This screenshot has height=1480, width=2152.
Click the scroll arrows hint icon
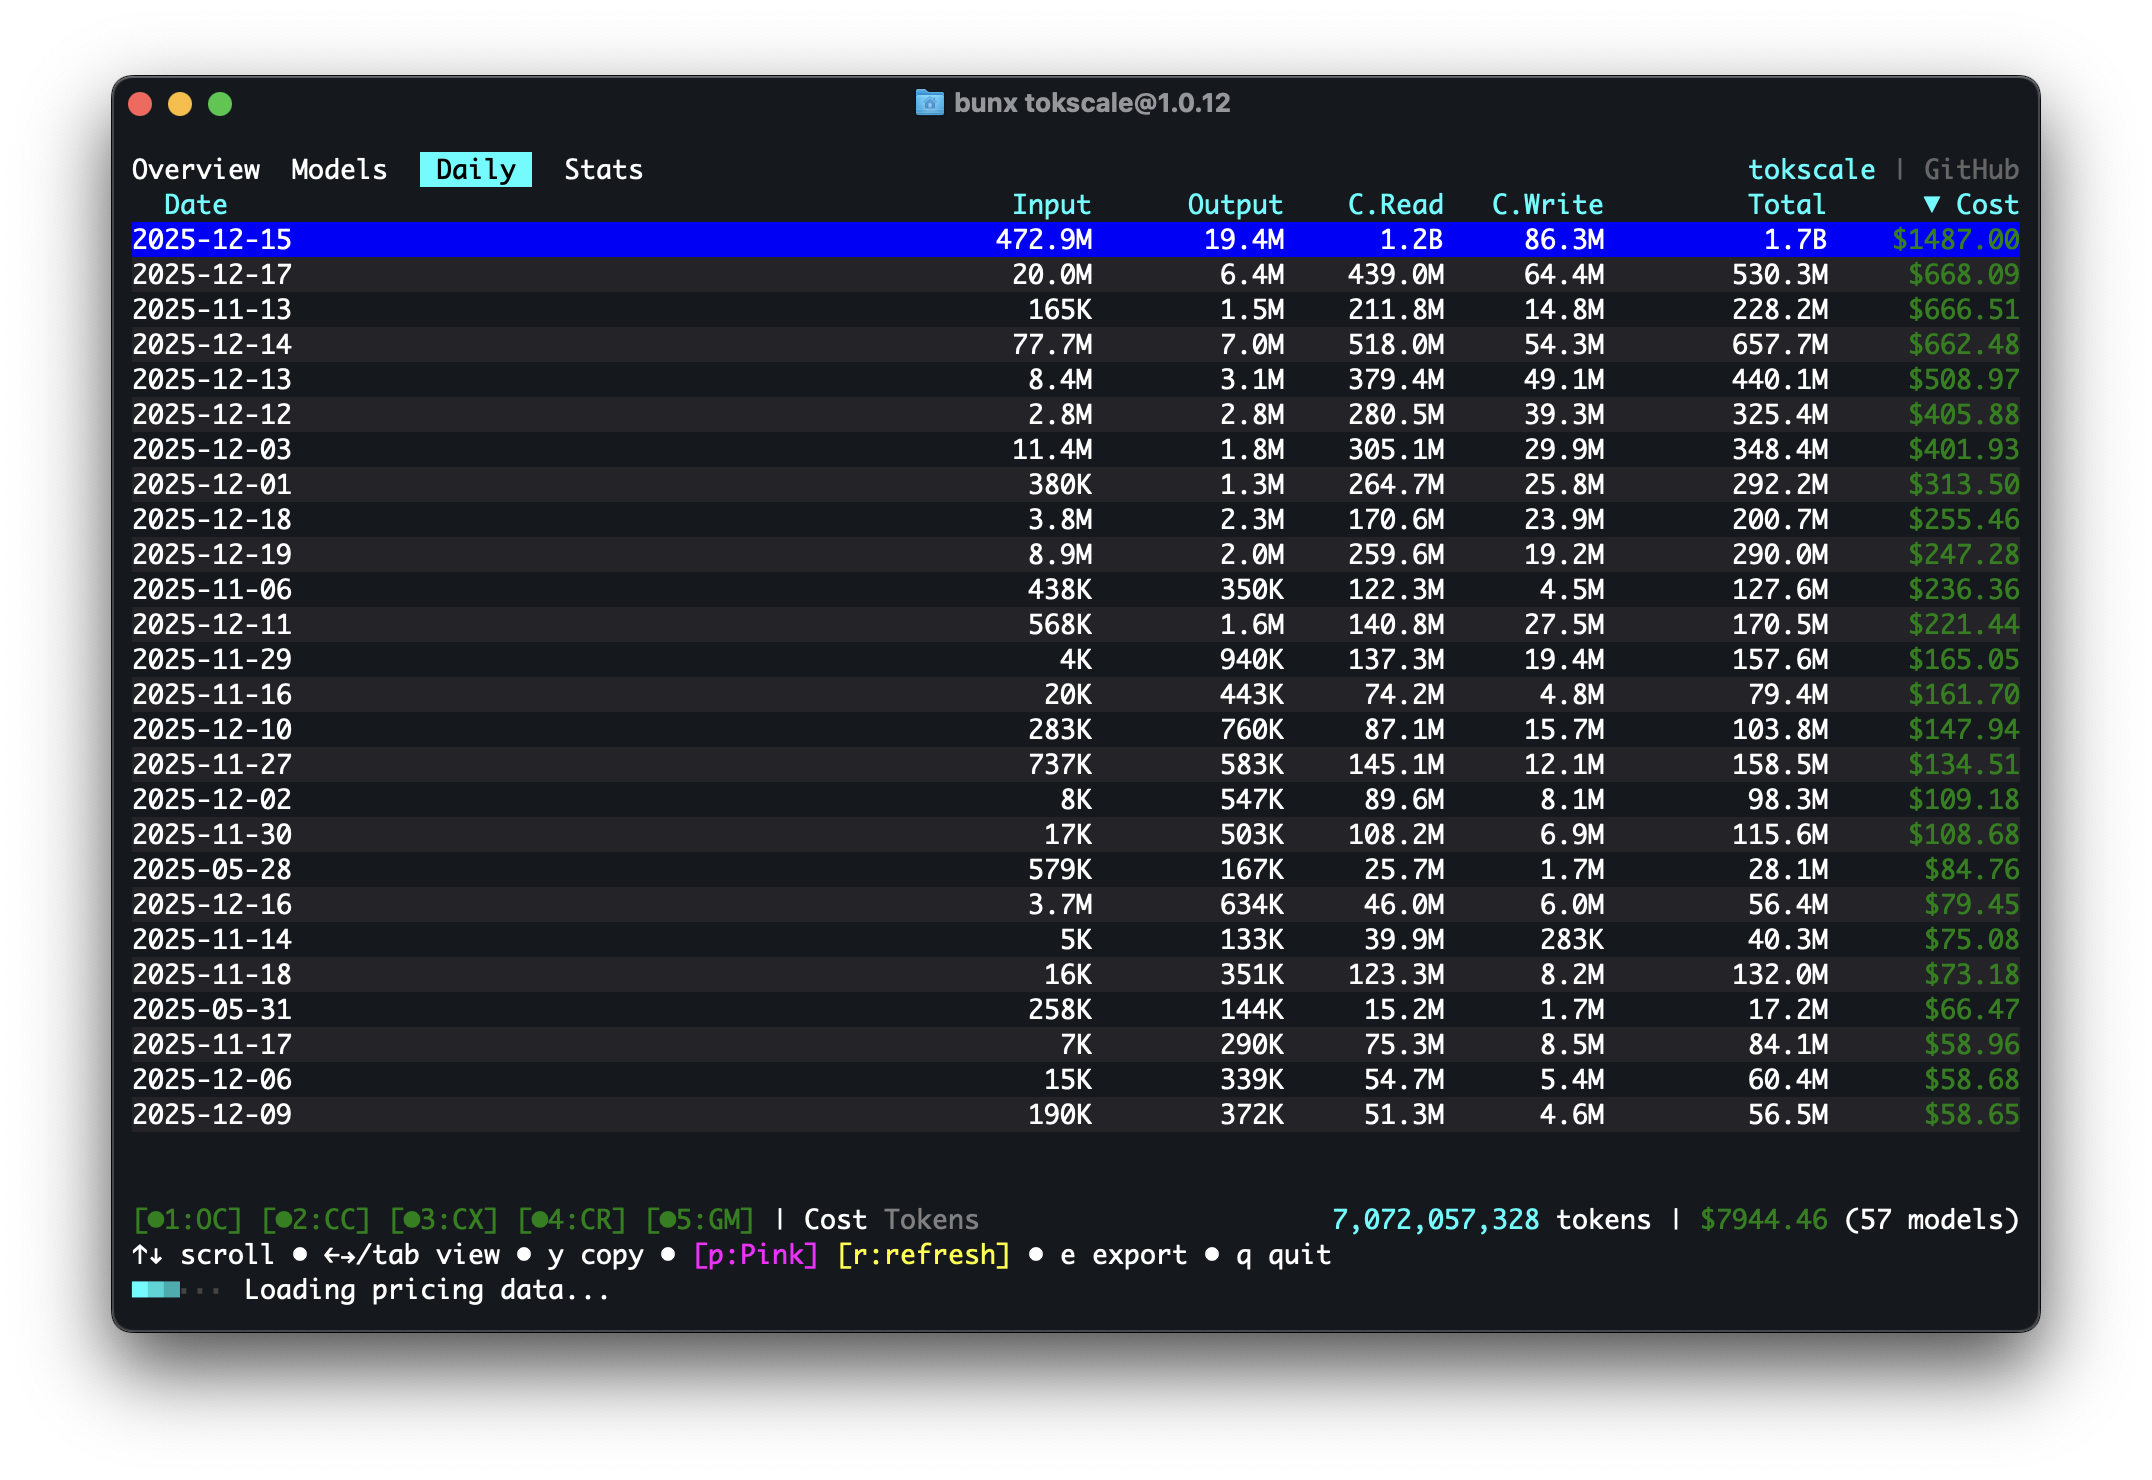click(x=147, y=1254)
